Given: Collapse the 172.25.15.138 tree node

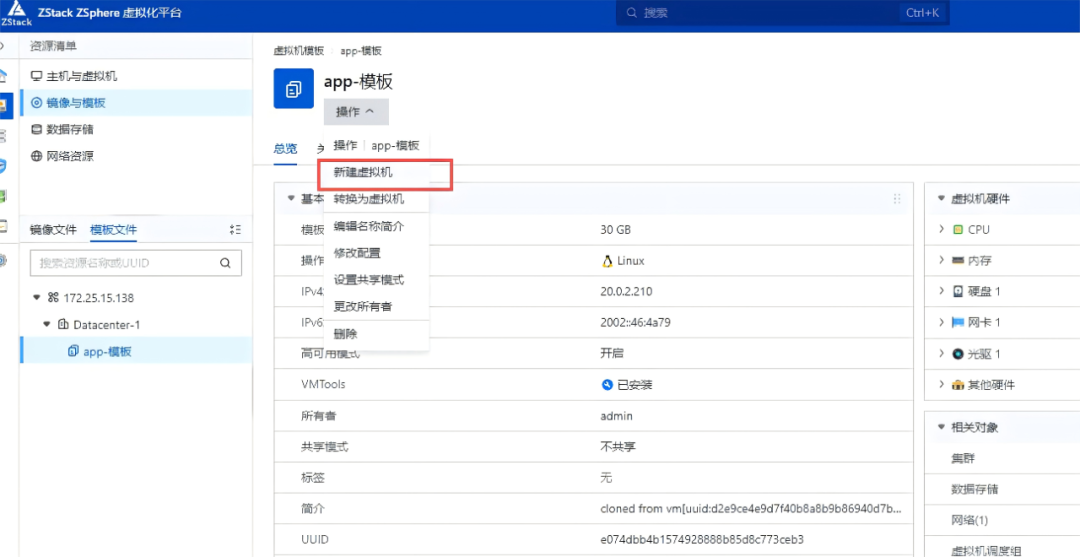Looking at the screenshot, I should pyautogui.click(x=37, y=298).
